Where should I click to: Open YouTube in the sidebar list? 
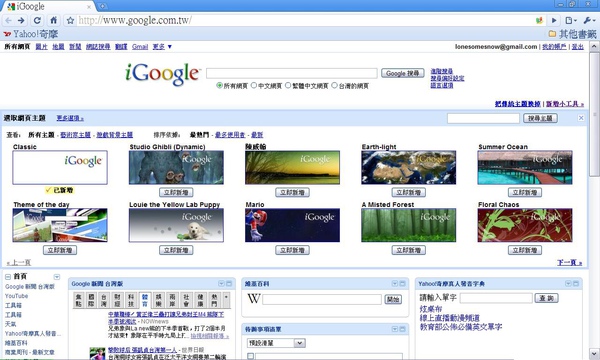[x=16, y=296]
